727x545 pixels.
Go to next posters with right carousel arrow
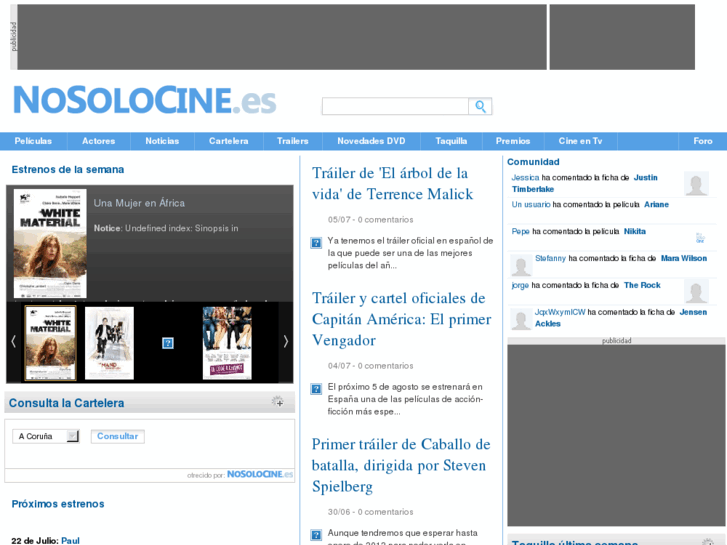tap(286, 341)
